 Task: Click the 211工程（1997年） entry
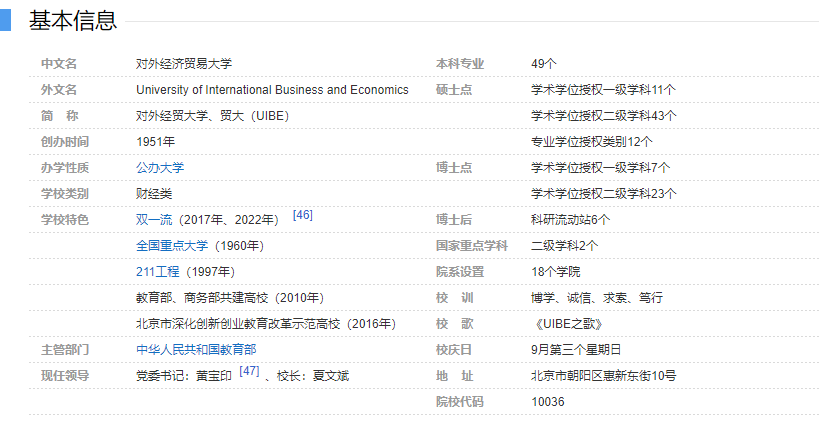pos(185,272)
